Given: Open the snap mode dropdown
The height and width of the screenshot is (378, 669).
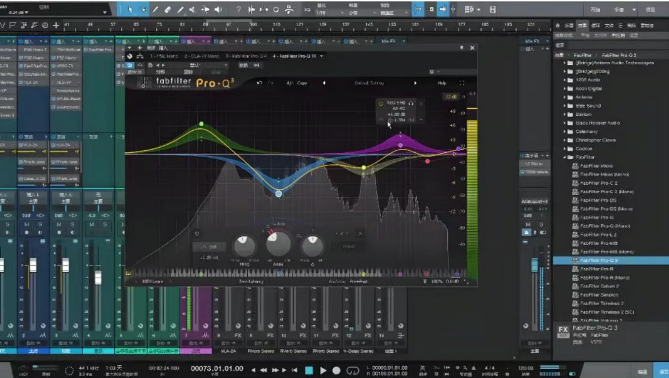Looking at the screenshot, I should tap(393, 13).
